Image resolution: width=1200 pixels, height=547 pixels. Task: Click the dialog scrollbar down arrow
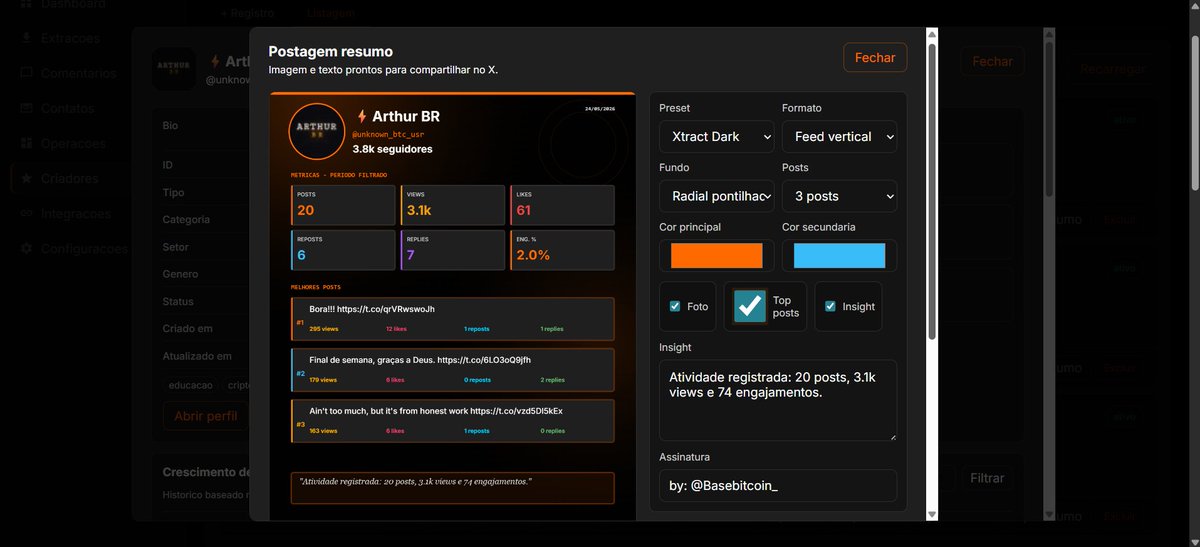[932, 514]
